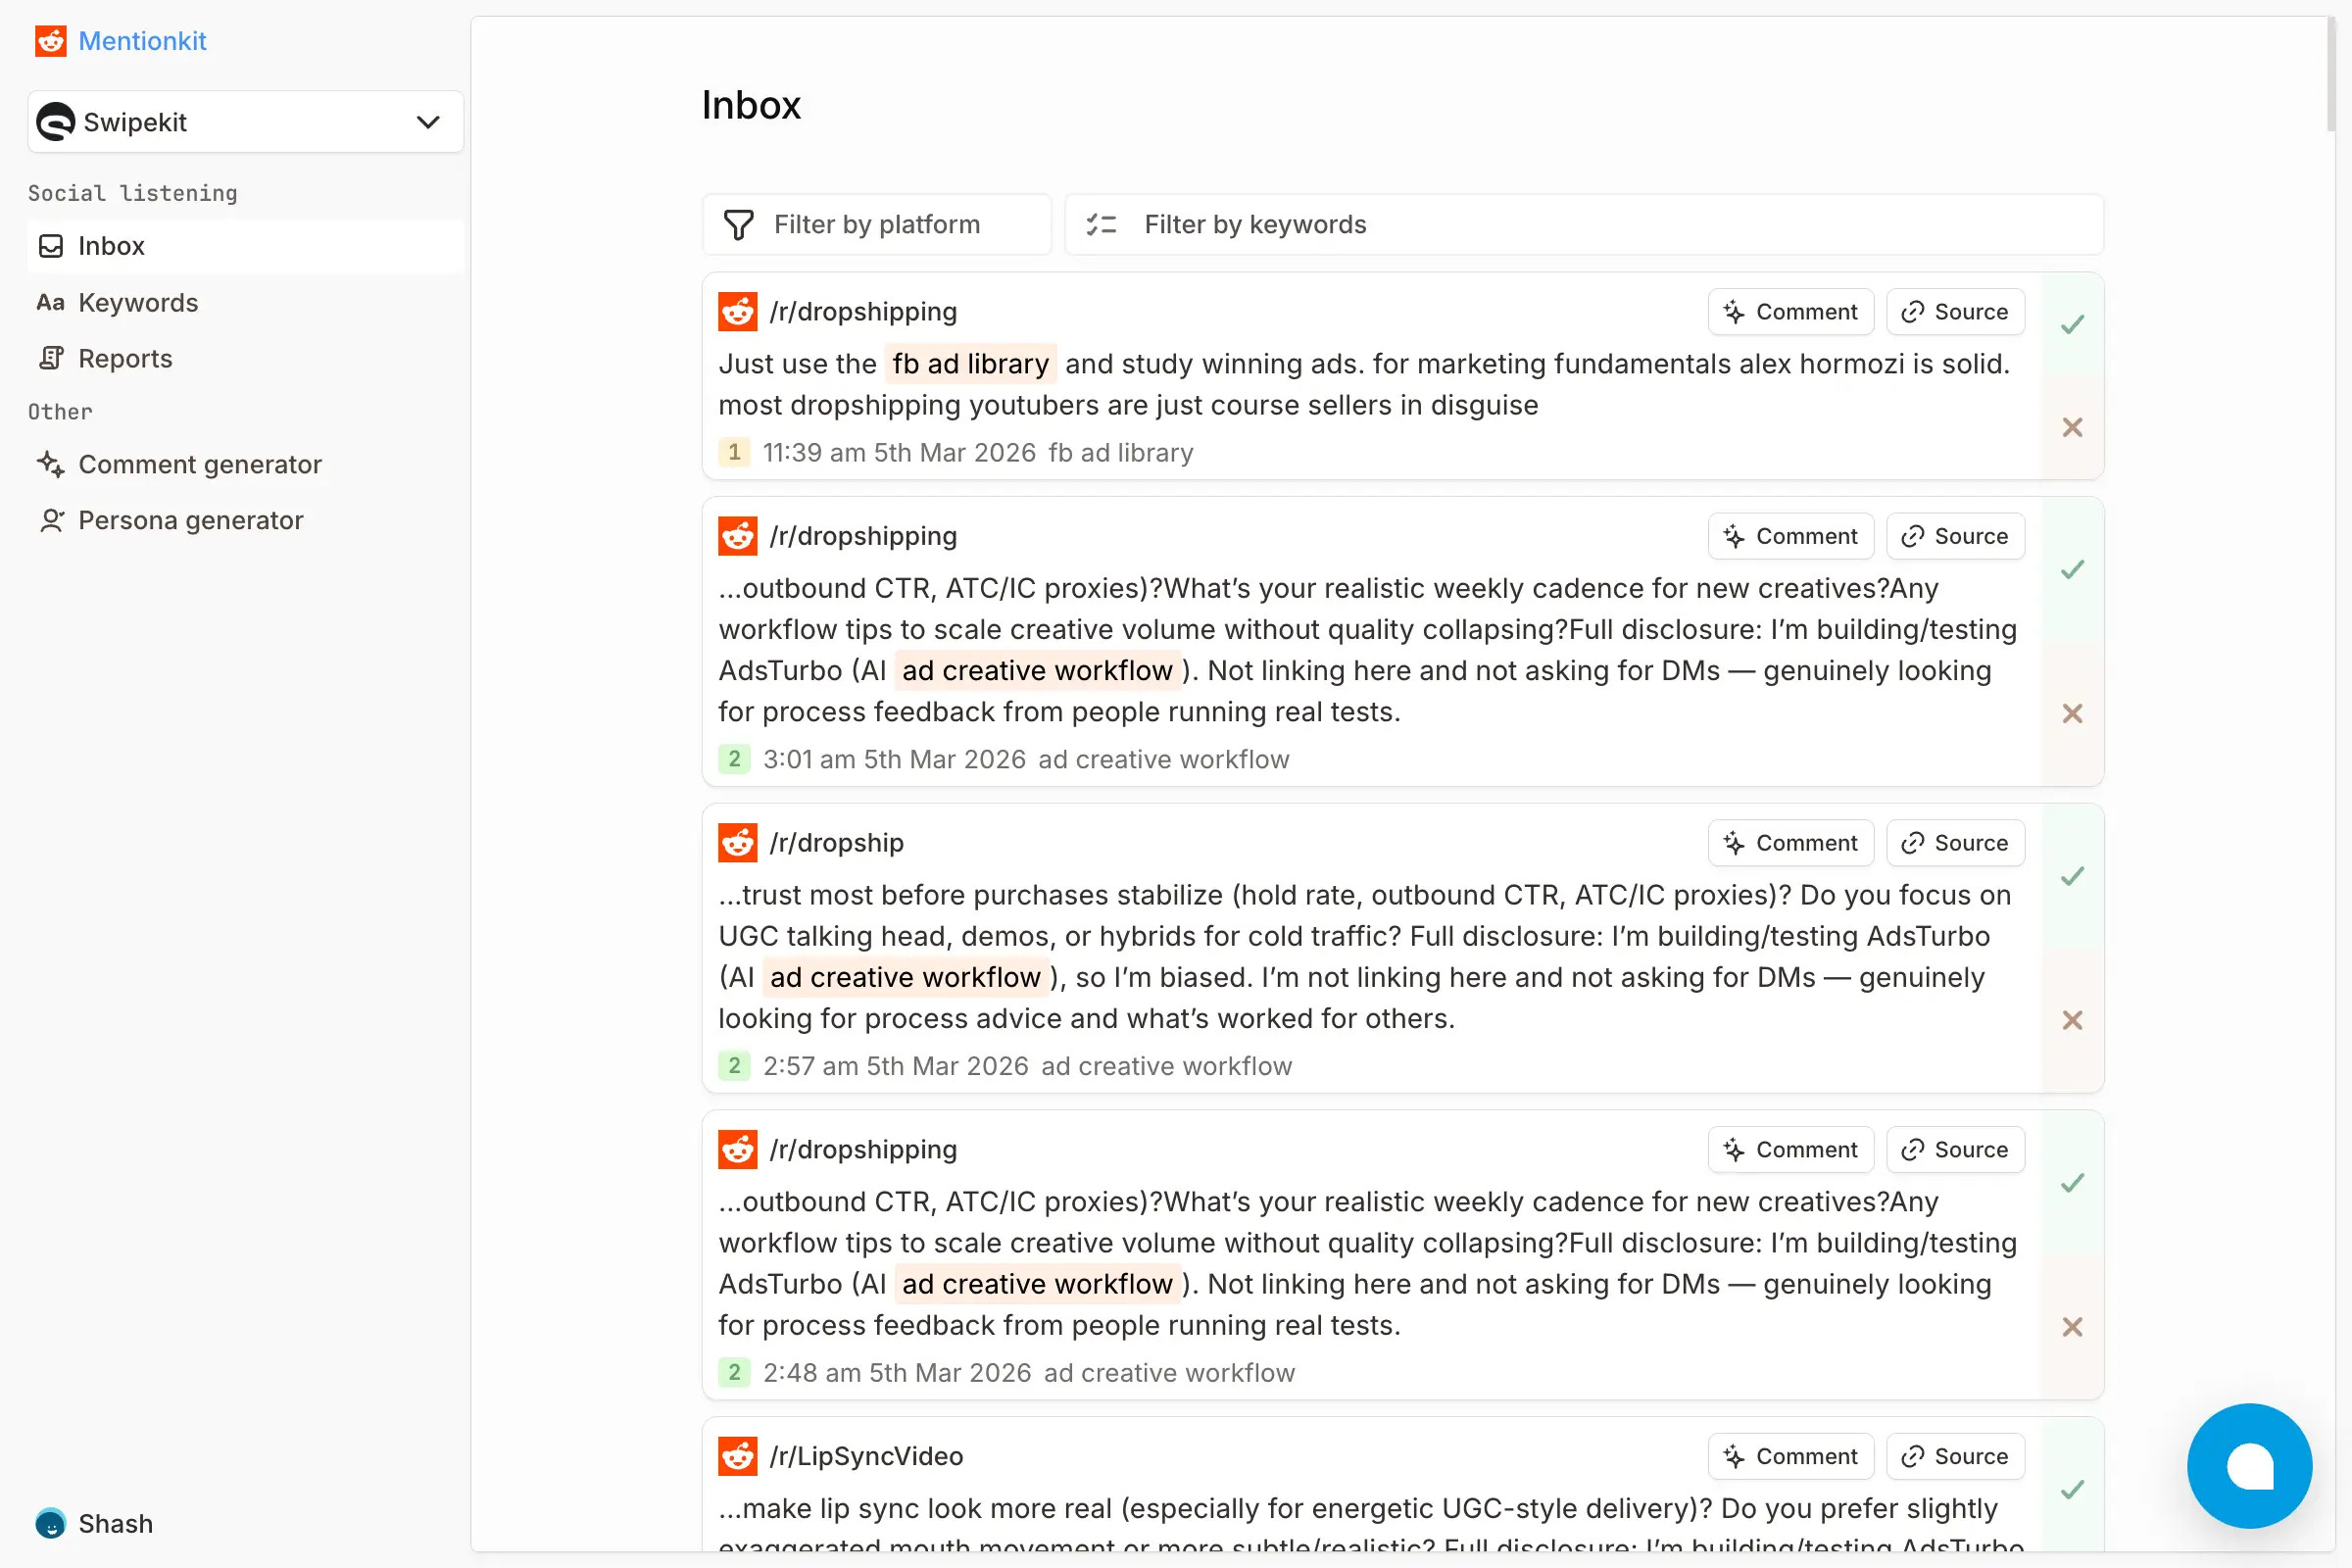The height and width of the screenshot is (1568, 2352).
Task: Open the Filter by platform dropdown
Action: (876, 224)
